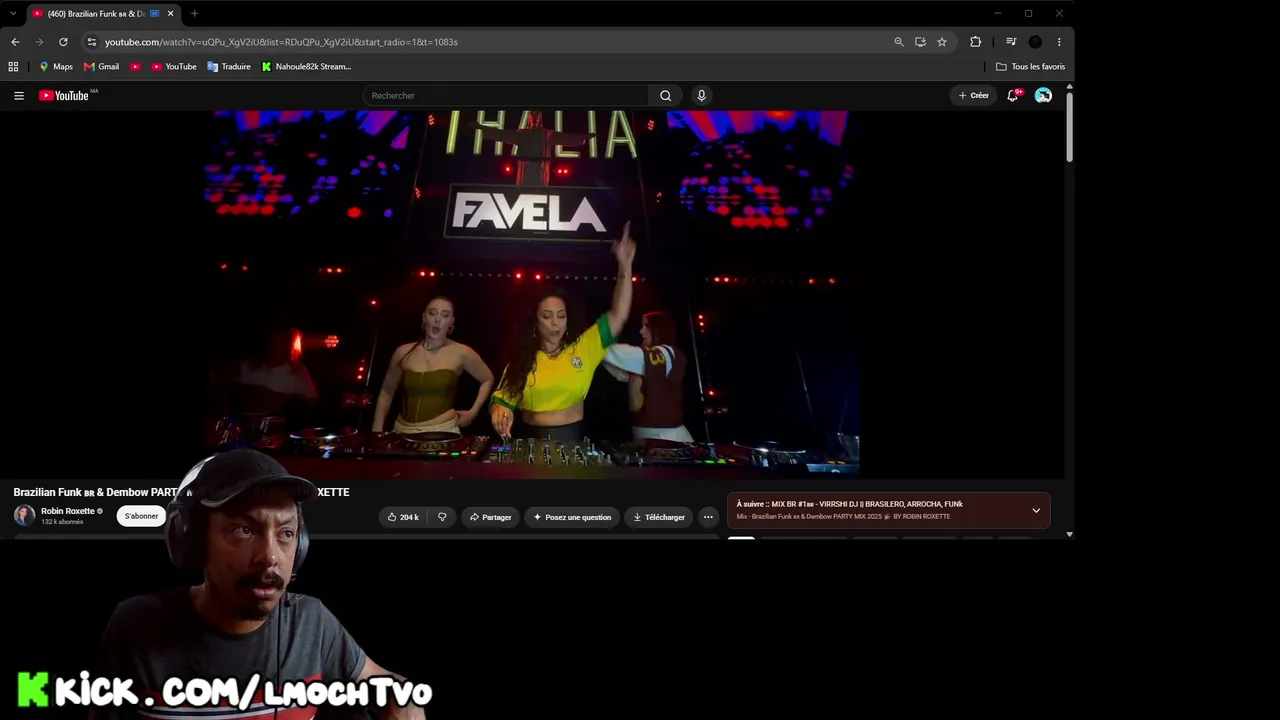Dislike the video with thumbs down
Screen dimensions: 1280x720
tap(442, 517)
